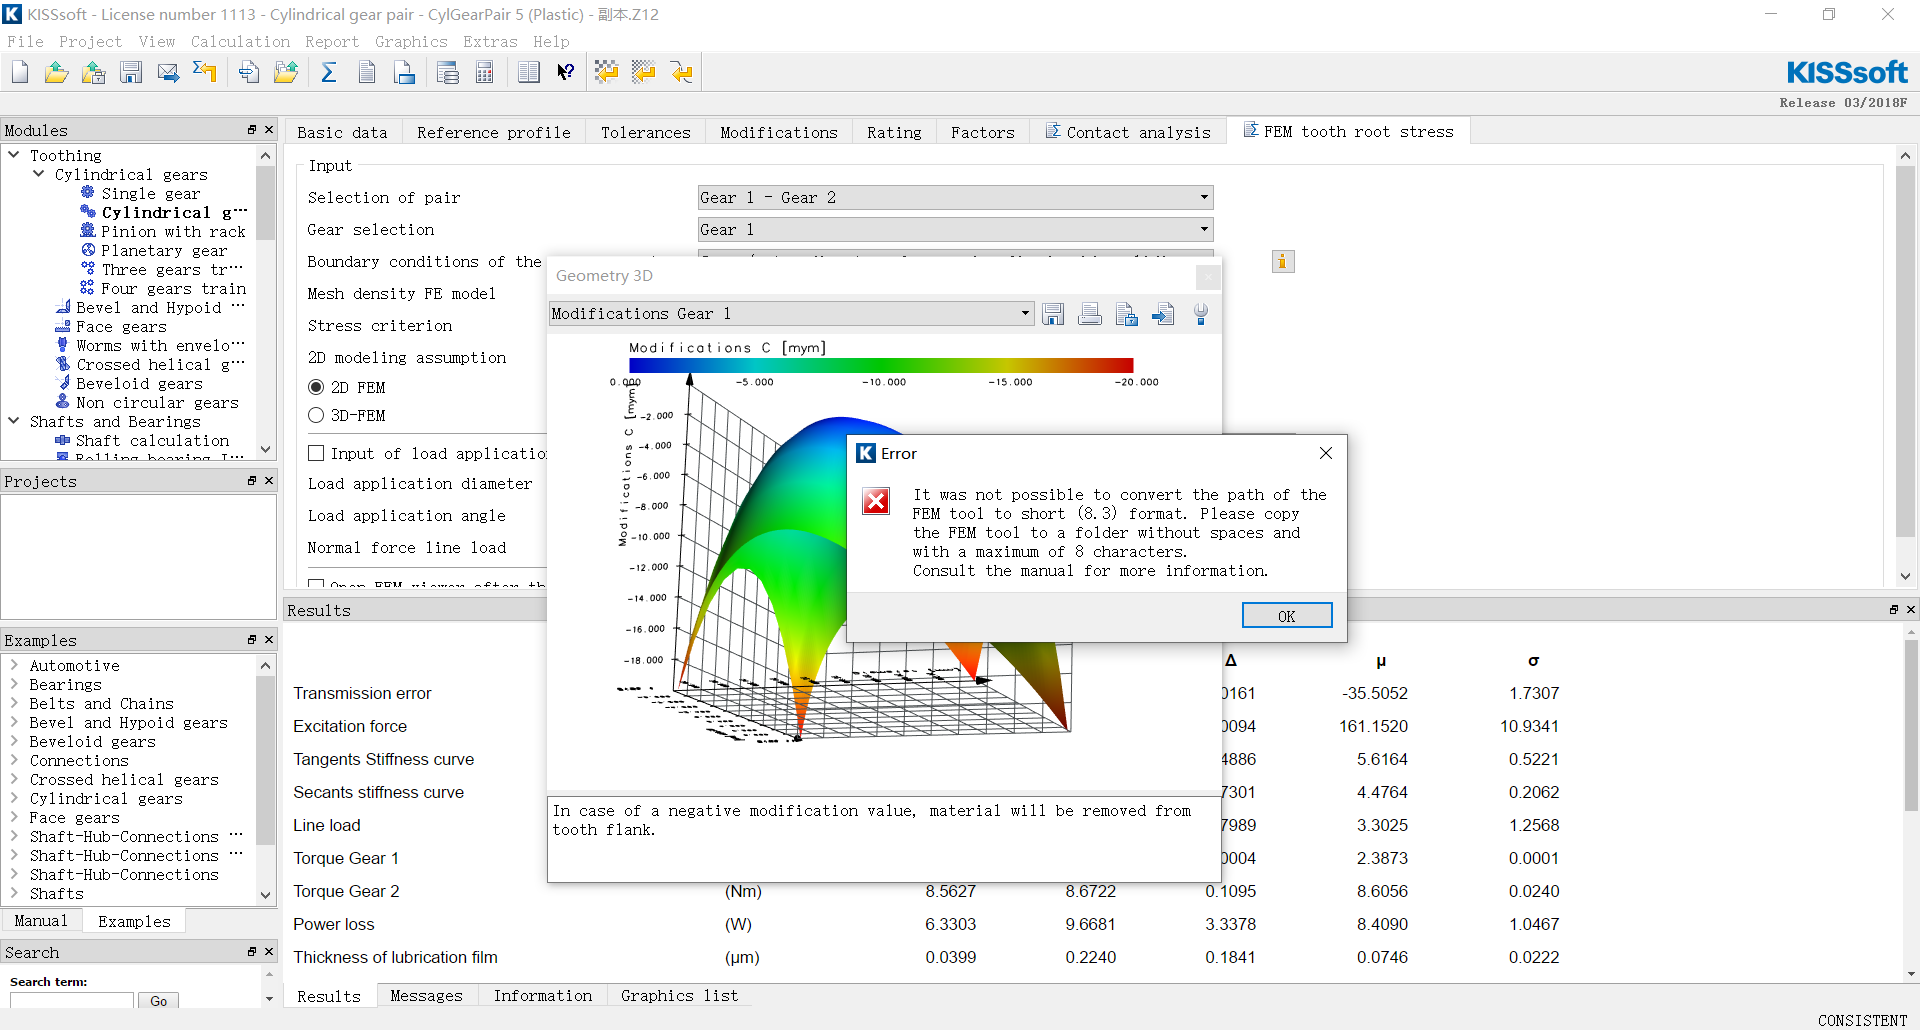Expand the Bearings examples folder

[14, 684]
